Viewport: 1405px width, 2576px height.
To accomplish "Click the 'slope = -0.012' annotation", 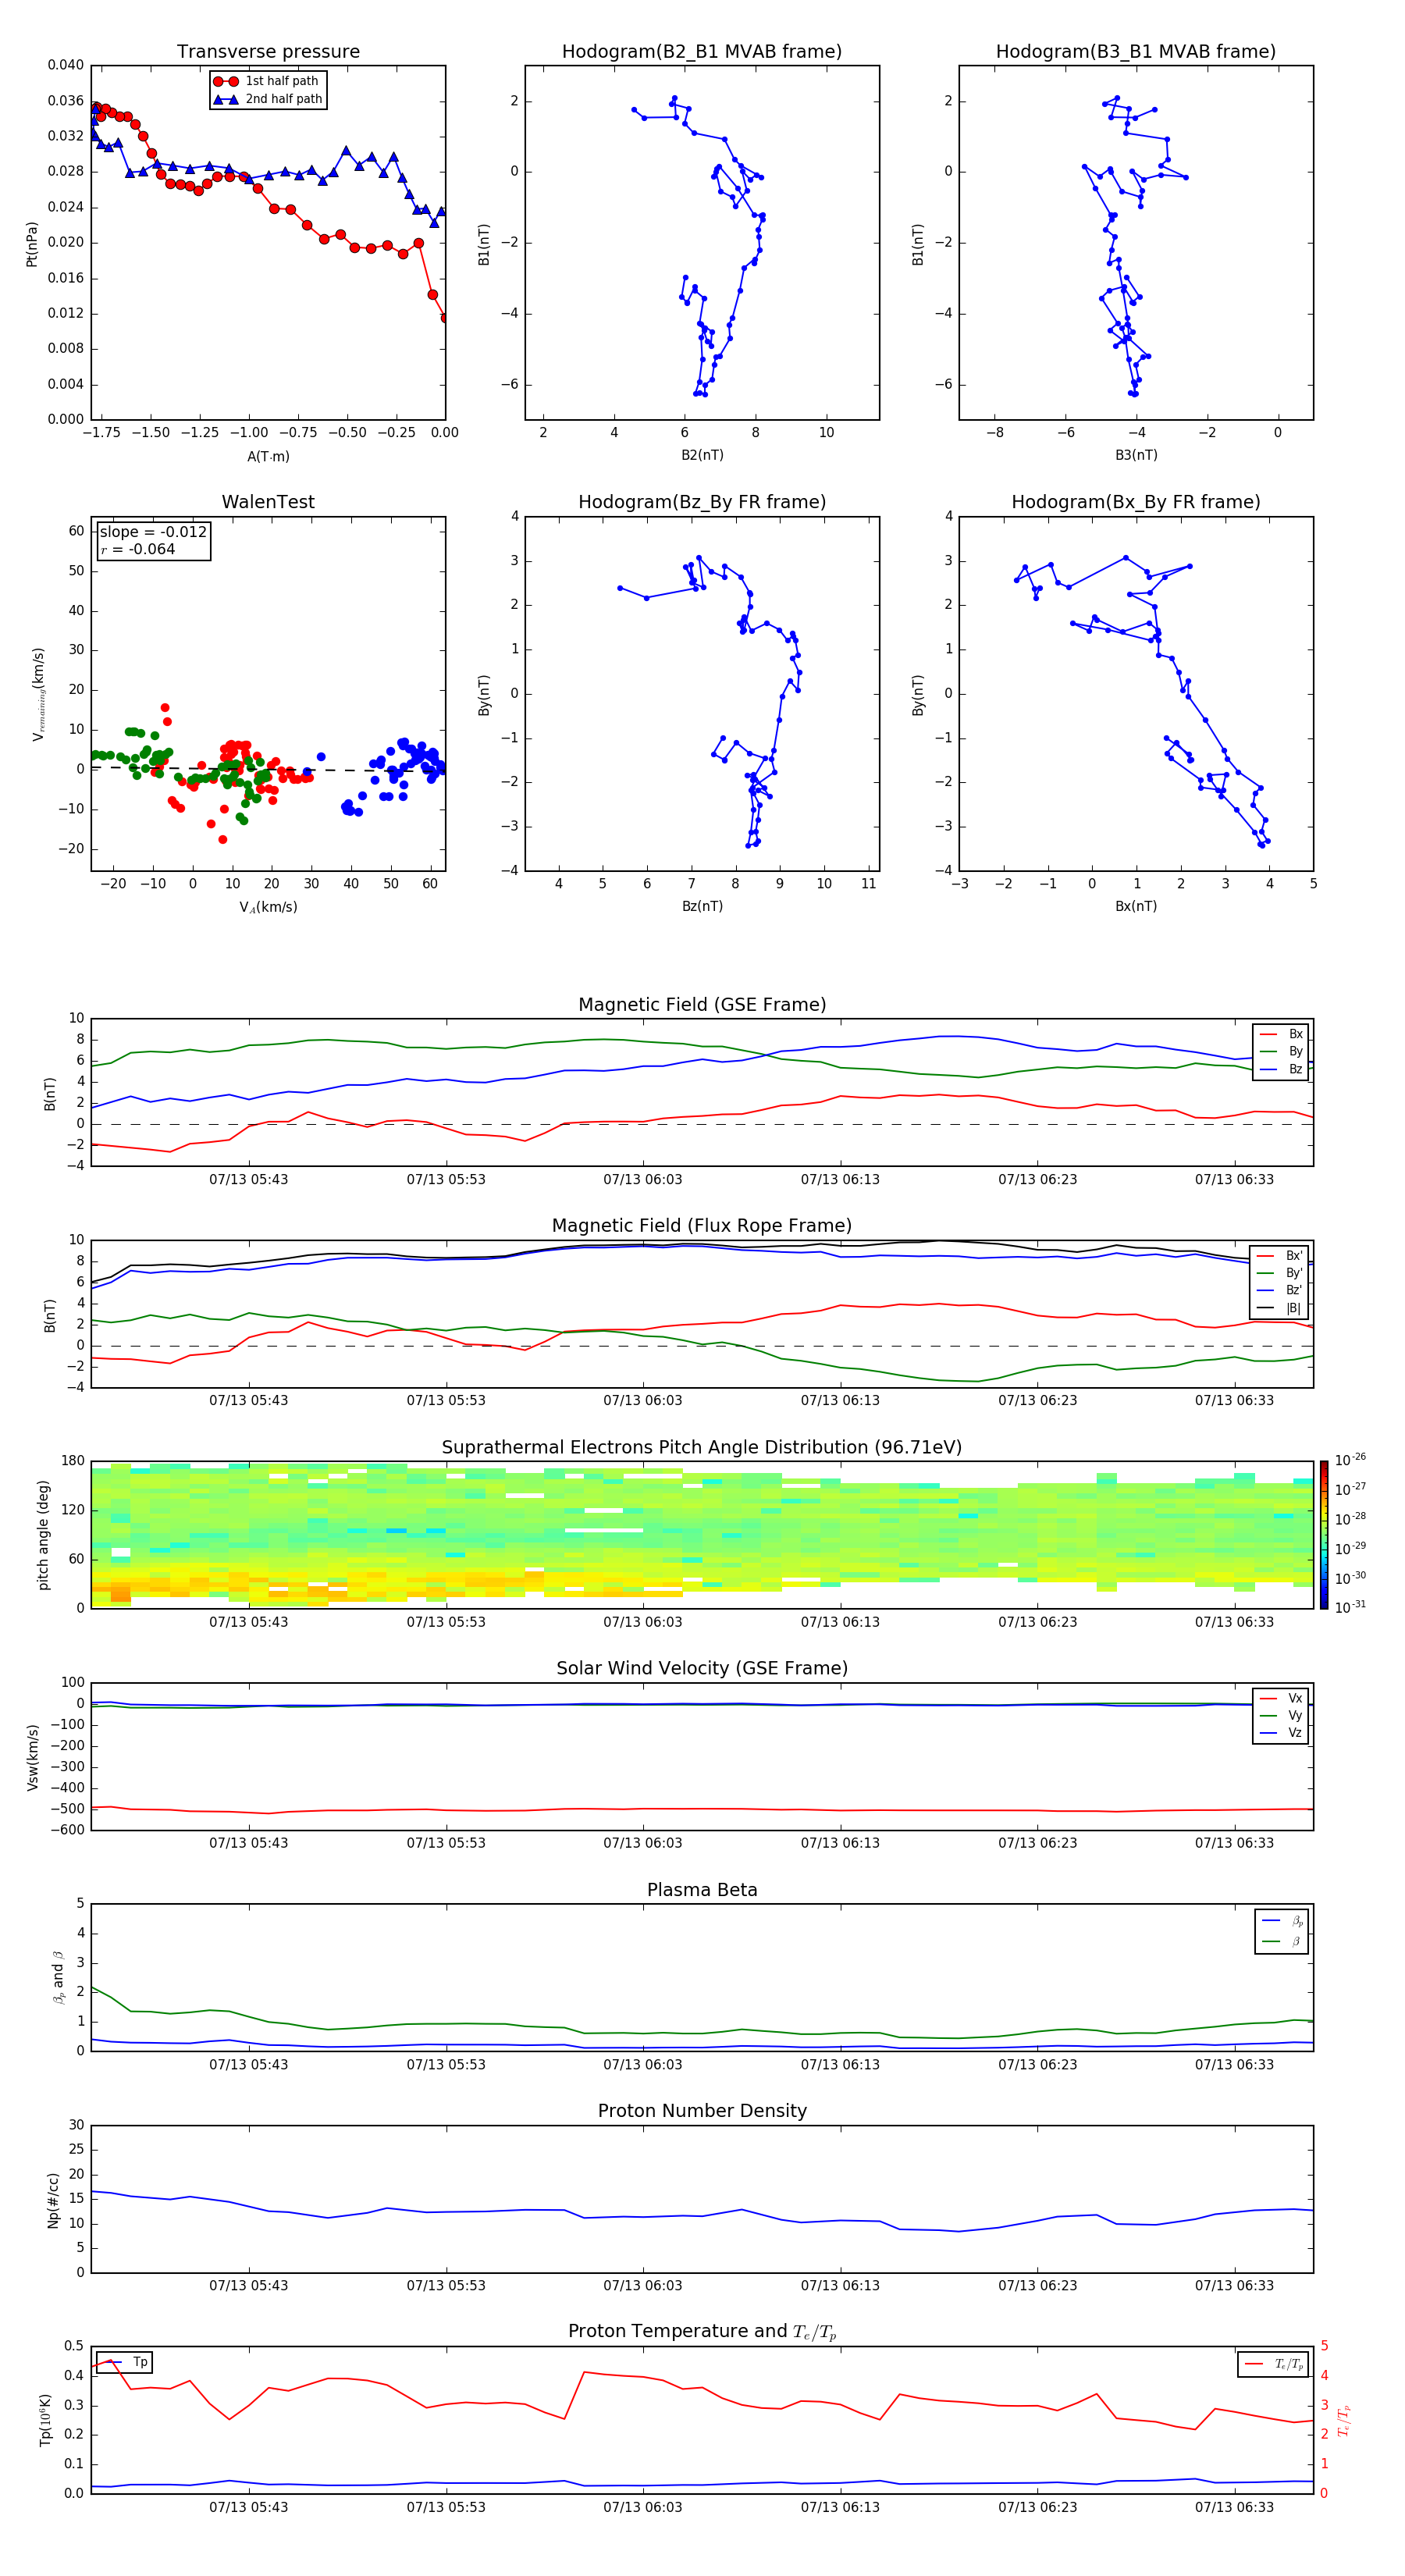I will 153,532.
